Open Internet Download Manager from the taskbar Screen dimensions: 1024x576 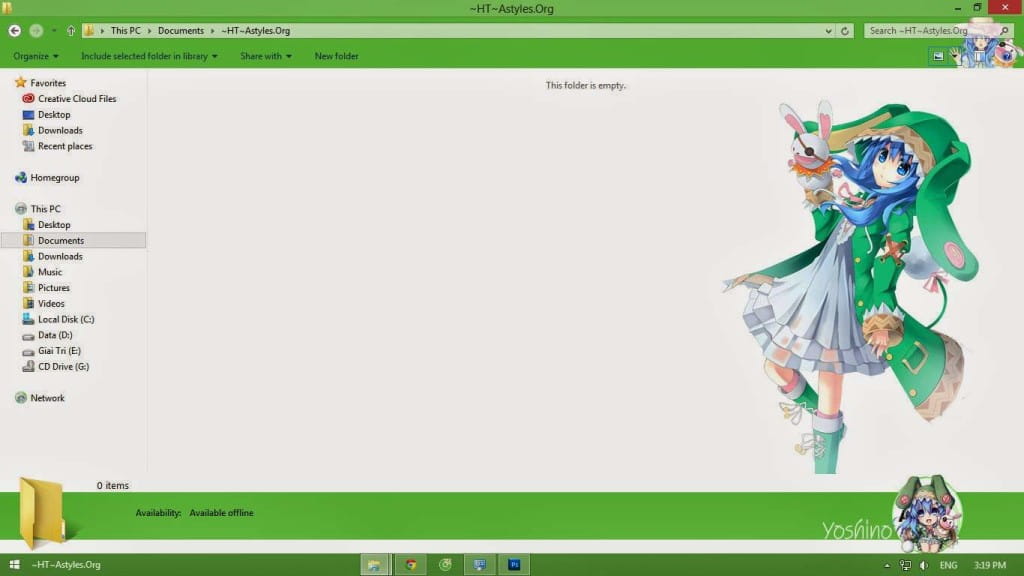click(x=445, y=564)
